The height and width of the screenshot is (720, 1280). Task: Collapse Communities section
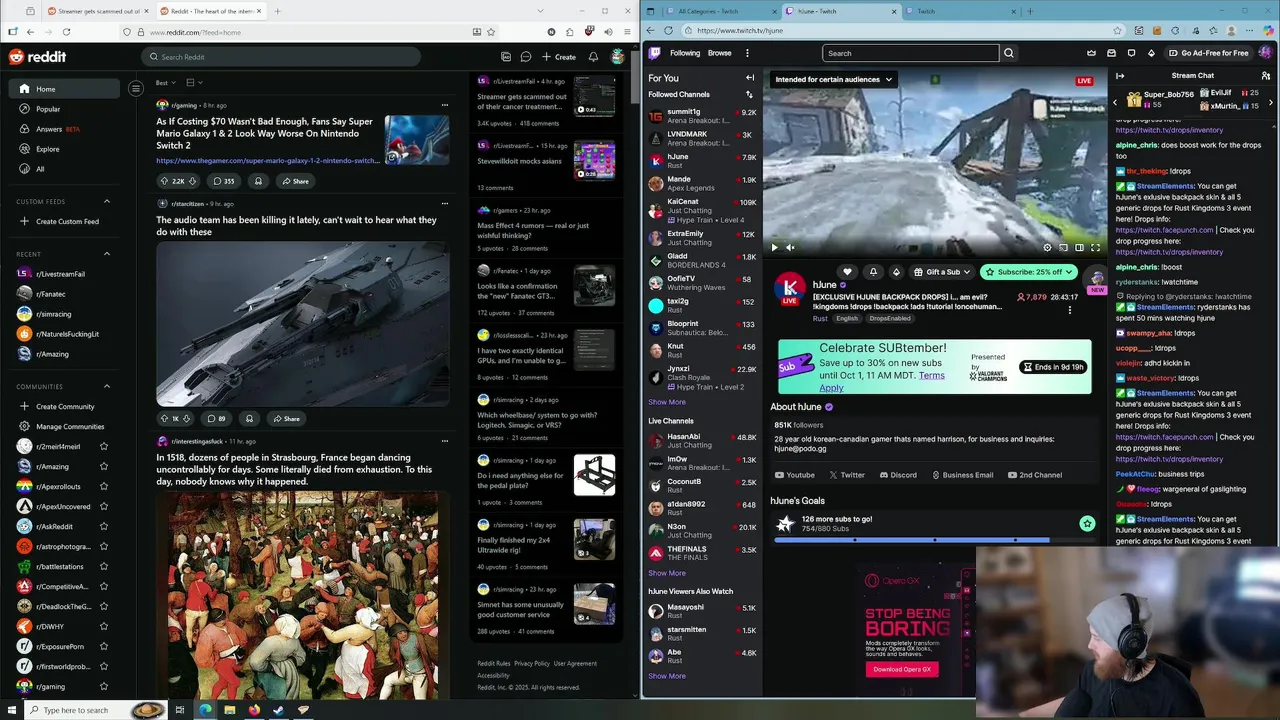tap(107, 386)
